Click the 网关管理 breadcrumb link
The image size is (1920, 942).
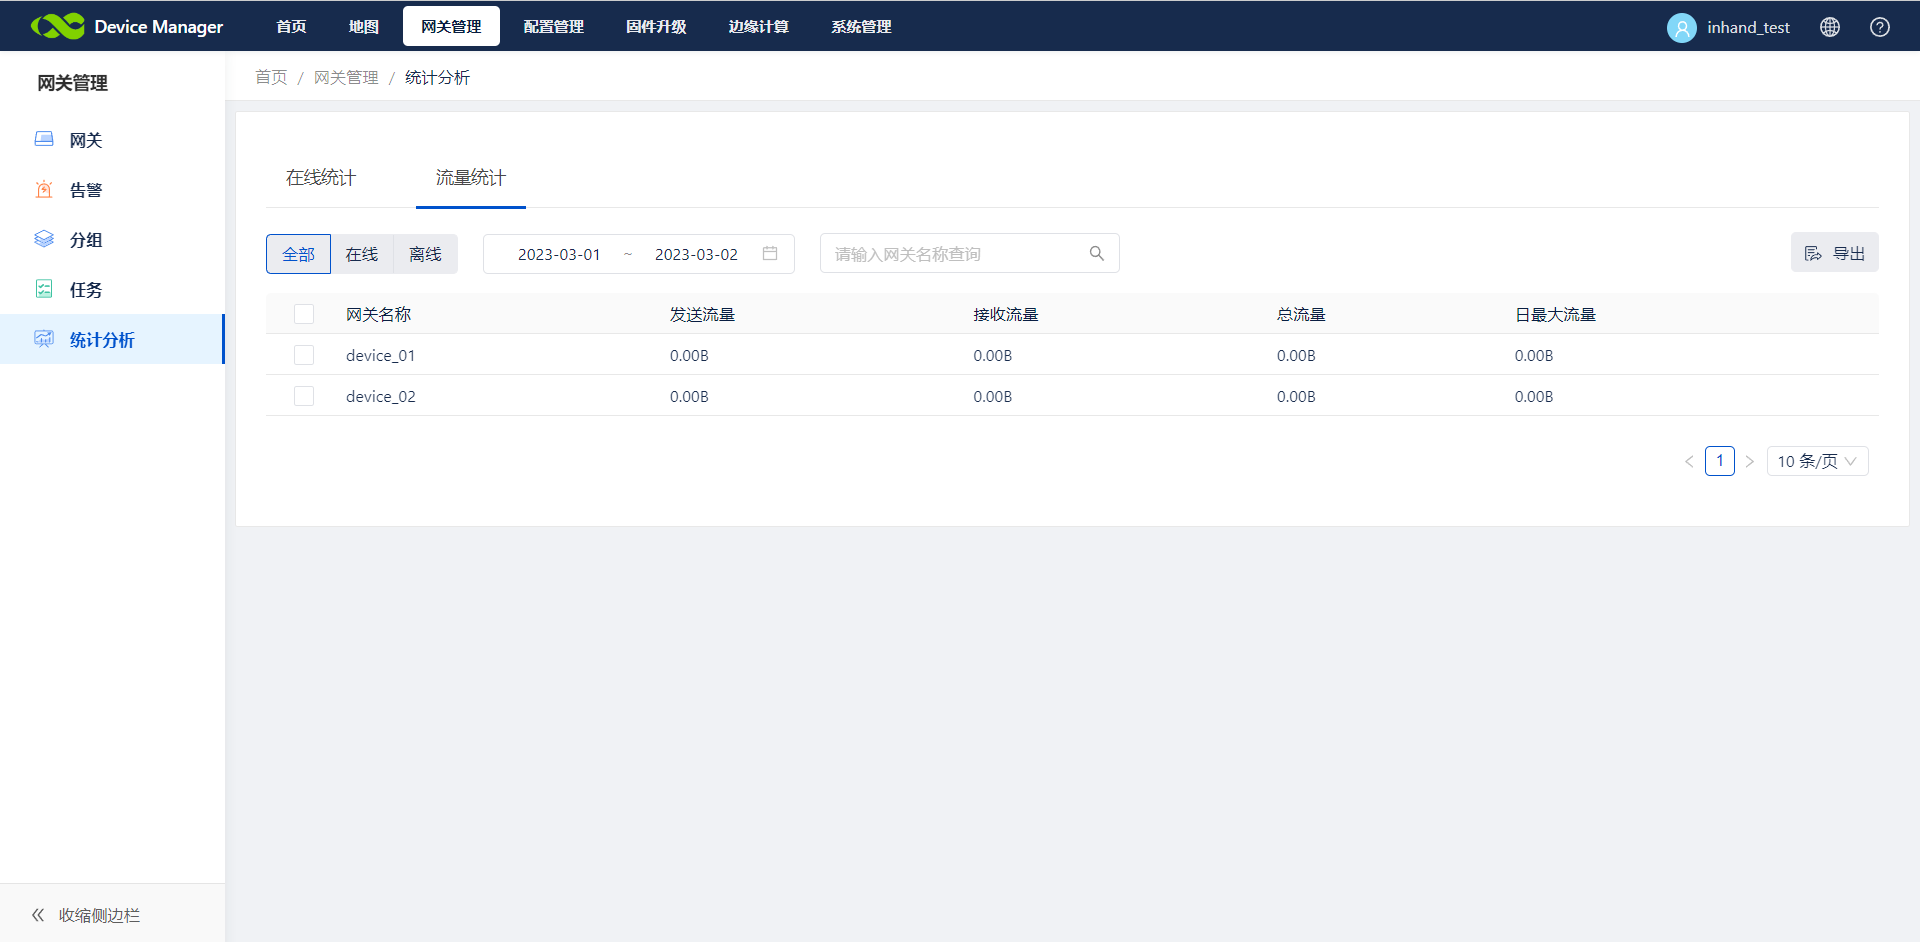coord(346,77)
